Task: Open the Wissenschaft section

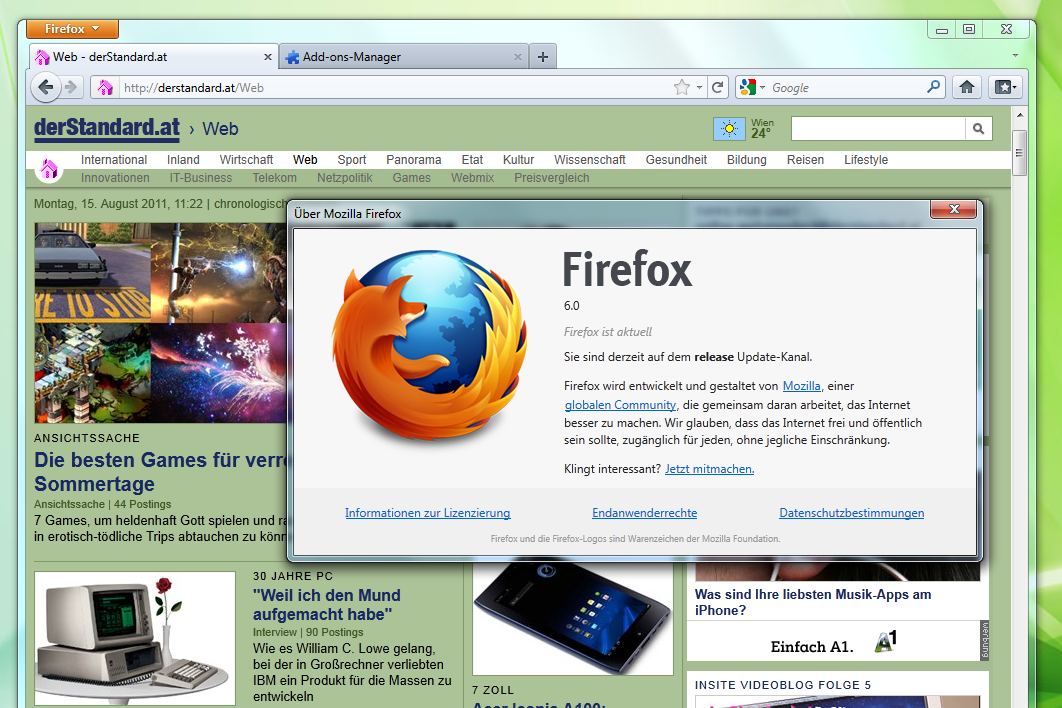Action: click(x=589, y=160)
